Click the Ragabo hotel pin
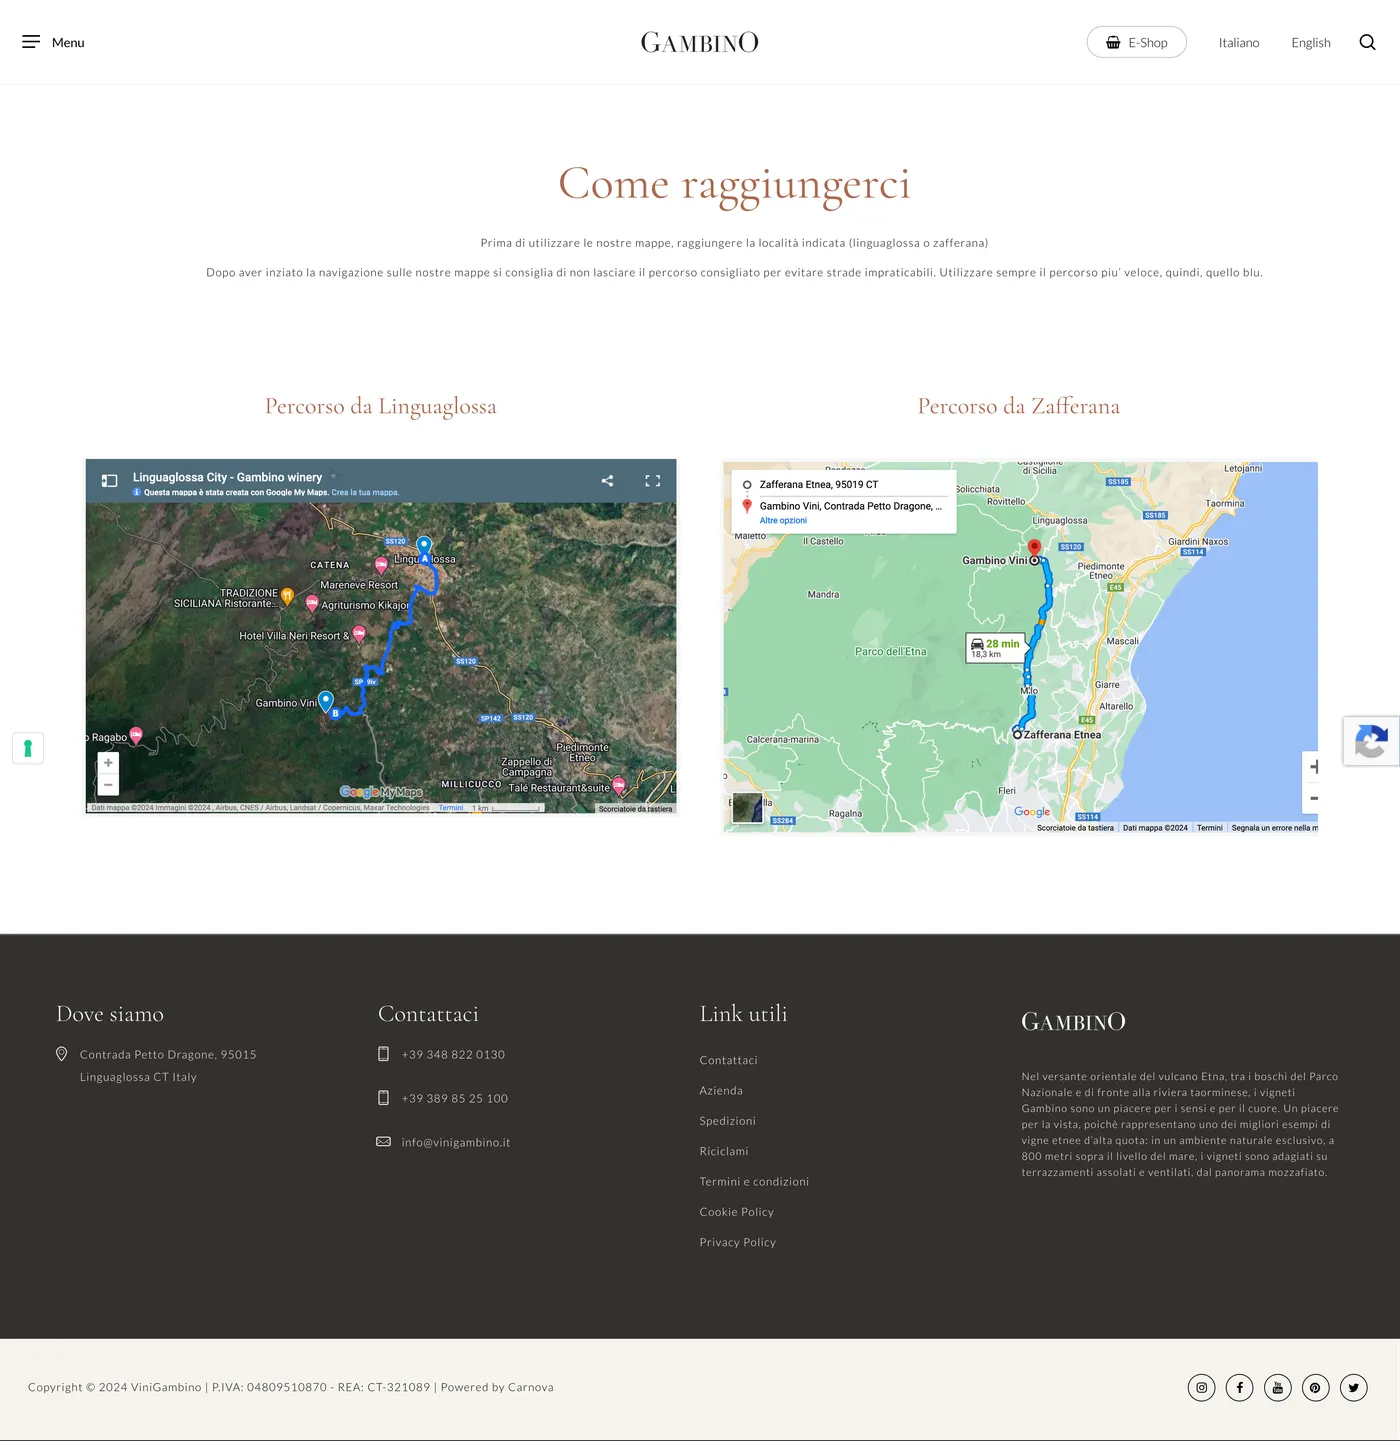The width and height of the screenshot is (1400, 1441). pos(136,735)
